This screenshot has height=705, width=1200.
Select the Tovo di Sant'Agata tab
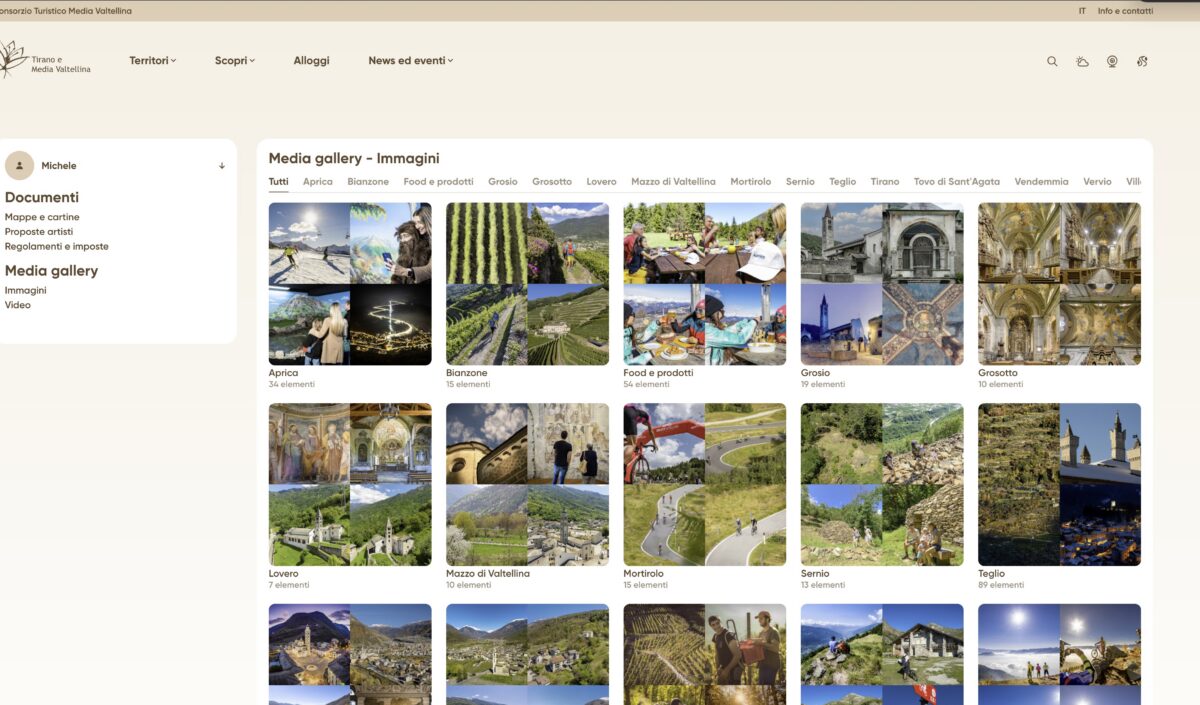[957, 182]
